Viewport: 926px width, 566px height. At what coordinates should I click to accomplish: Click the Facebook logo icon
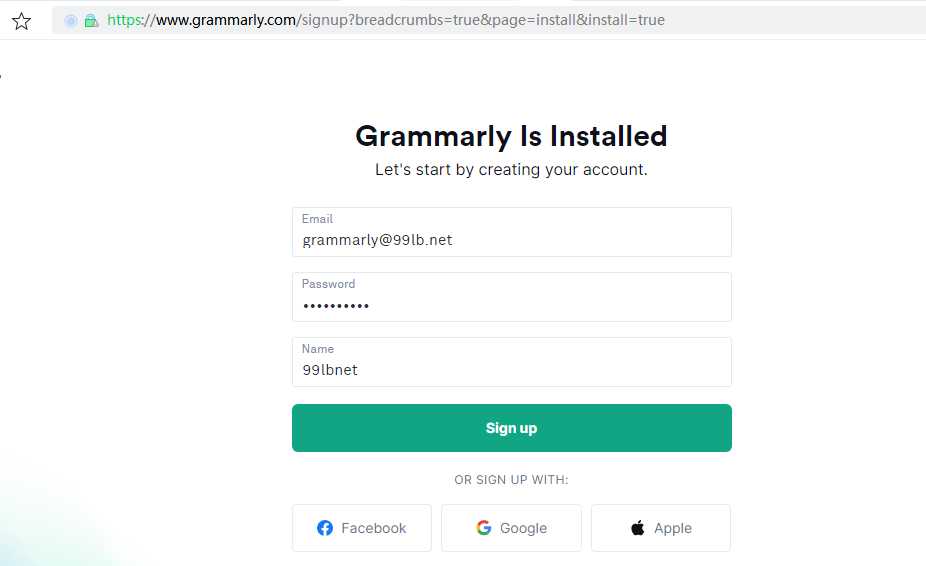[325, 528]
